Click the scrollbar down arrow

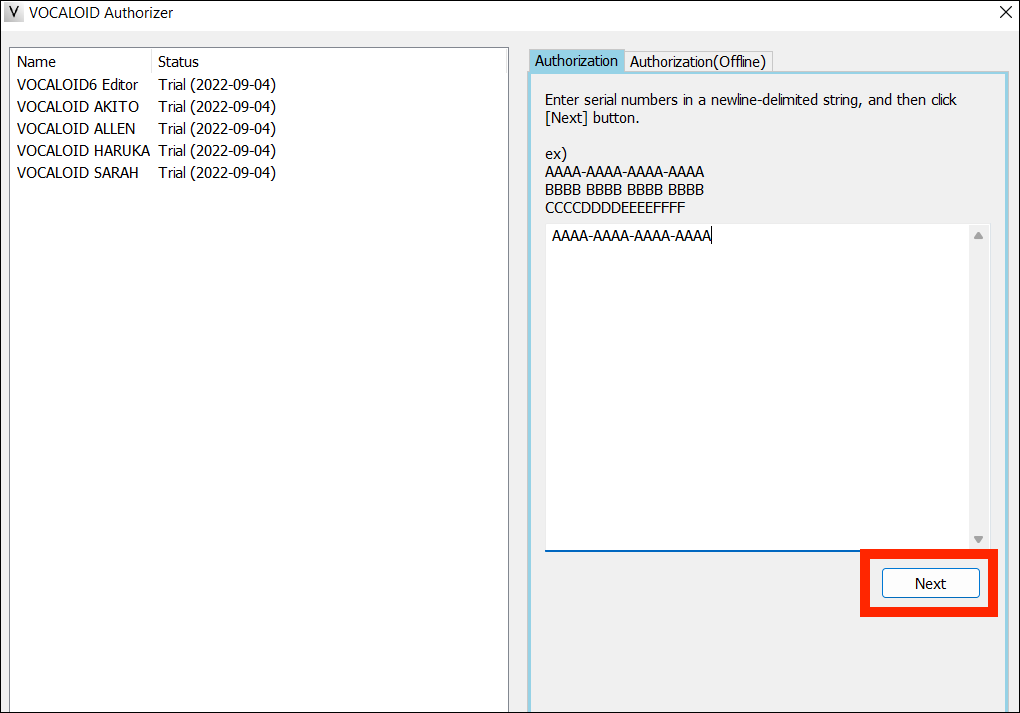pyautogui.click(x=978, y=540)
